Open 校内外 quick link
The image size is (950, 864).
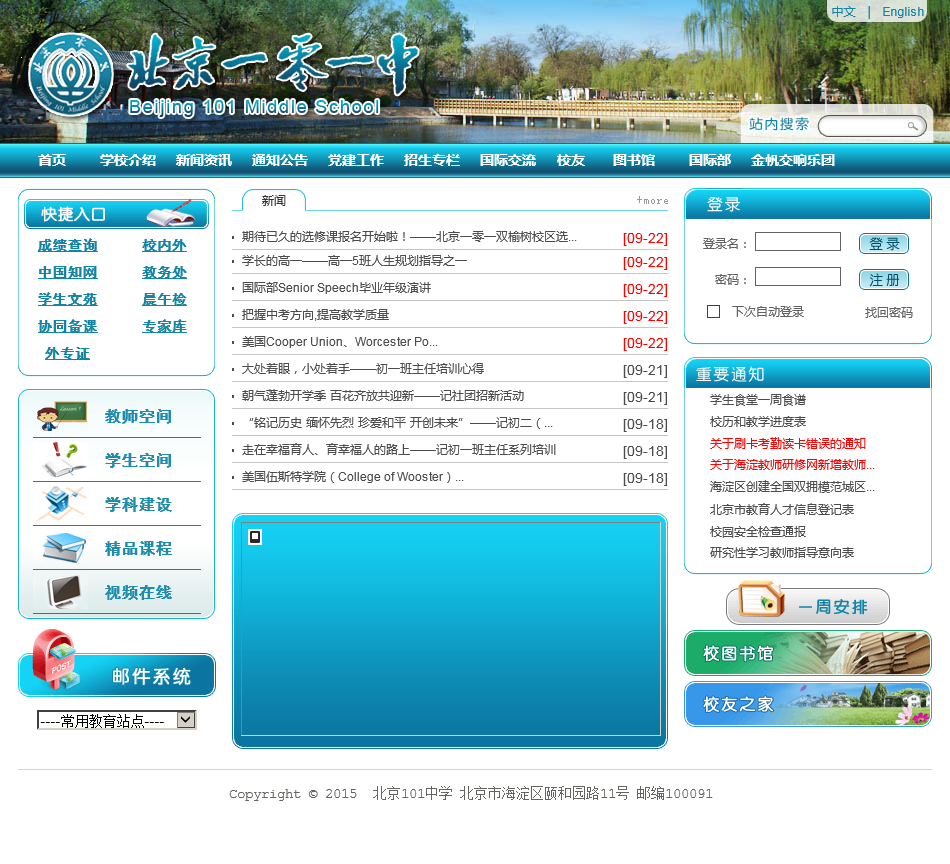coord(164,245)
